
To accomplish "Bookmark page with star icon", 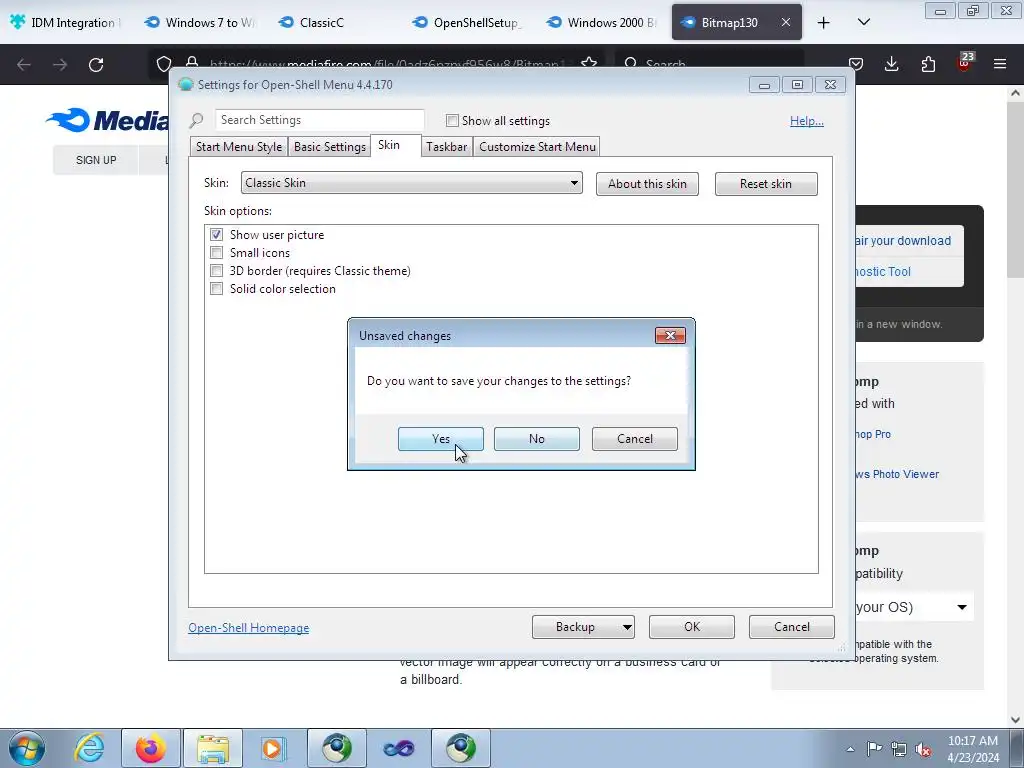I will click(589, 63).
